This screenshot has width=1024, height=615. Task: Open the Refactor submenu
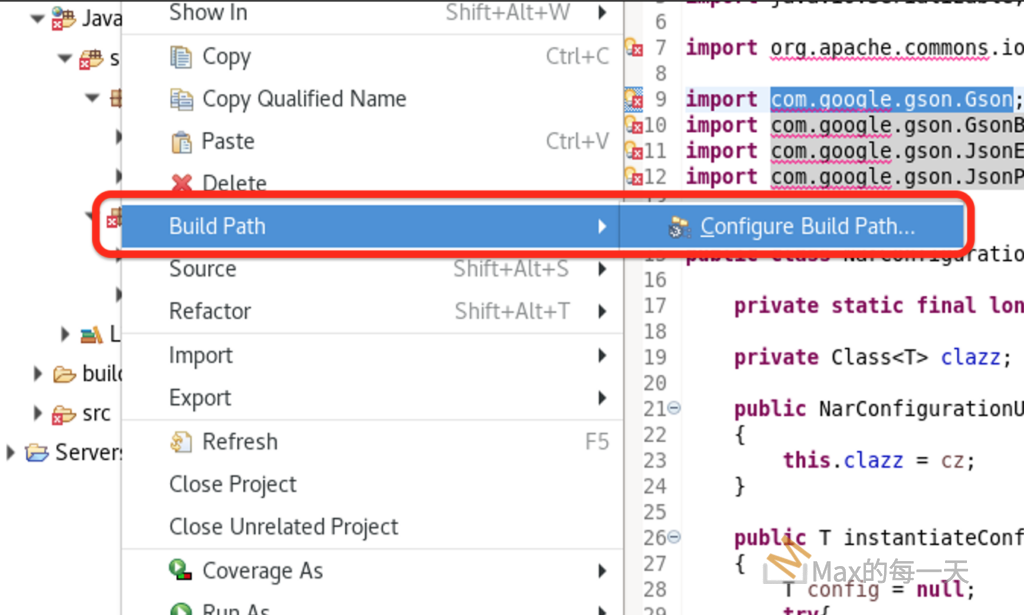click(x=209, y=311)
